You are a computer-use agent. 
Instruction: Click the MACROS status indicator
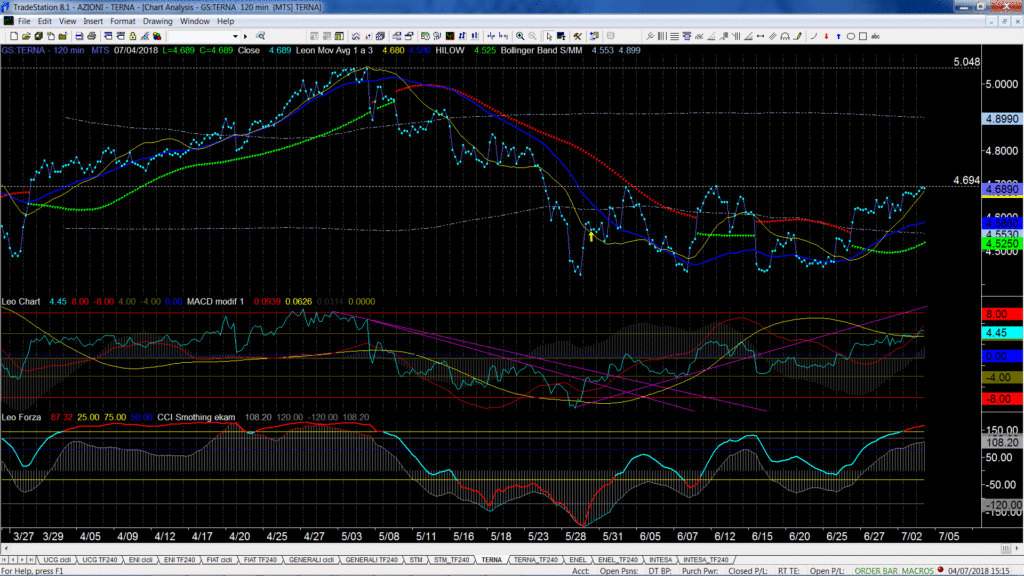click(x=917, y=571)
